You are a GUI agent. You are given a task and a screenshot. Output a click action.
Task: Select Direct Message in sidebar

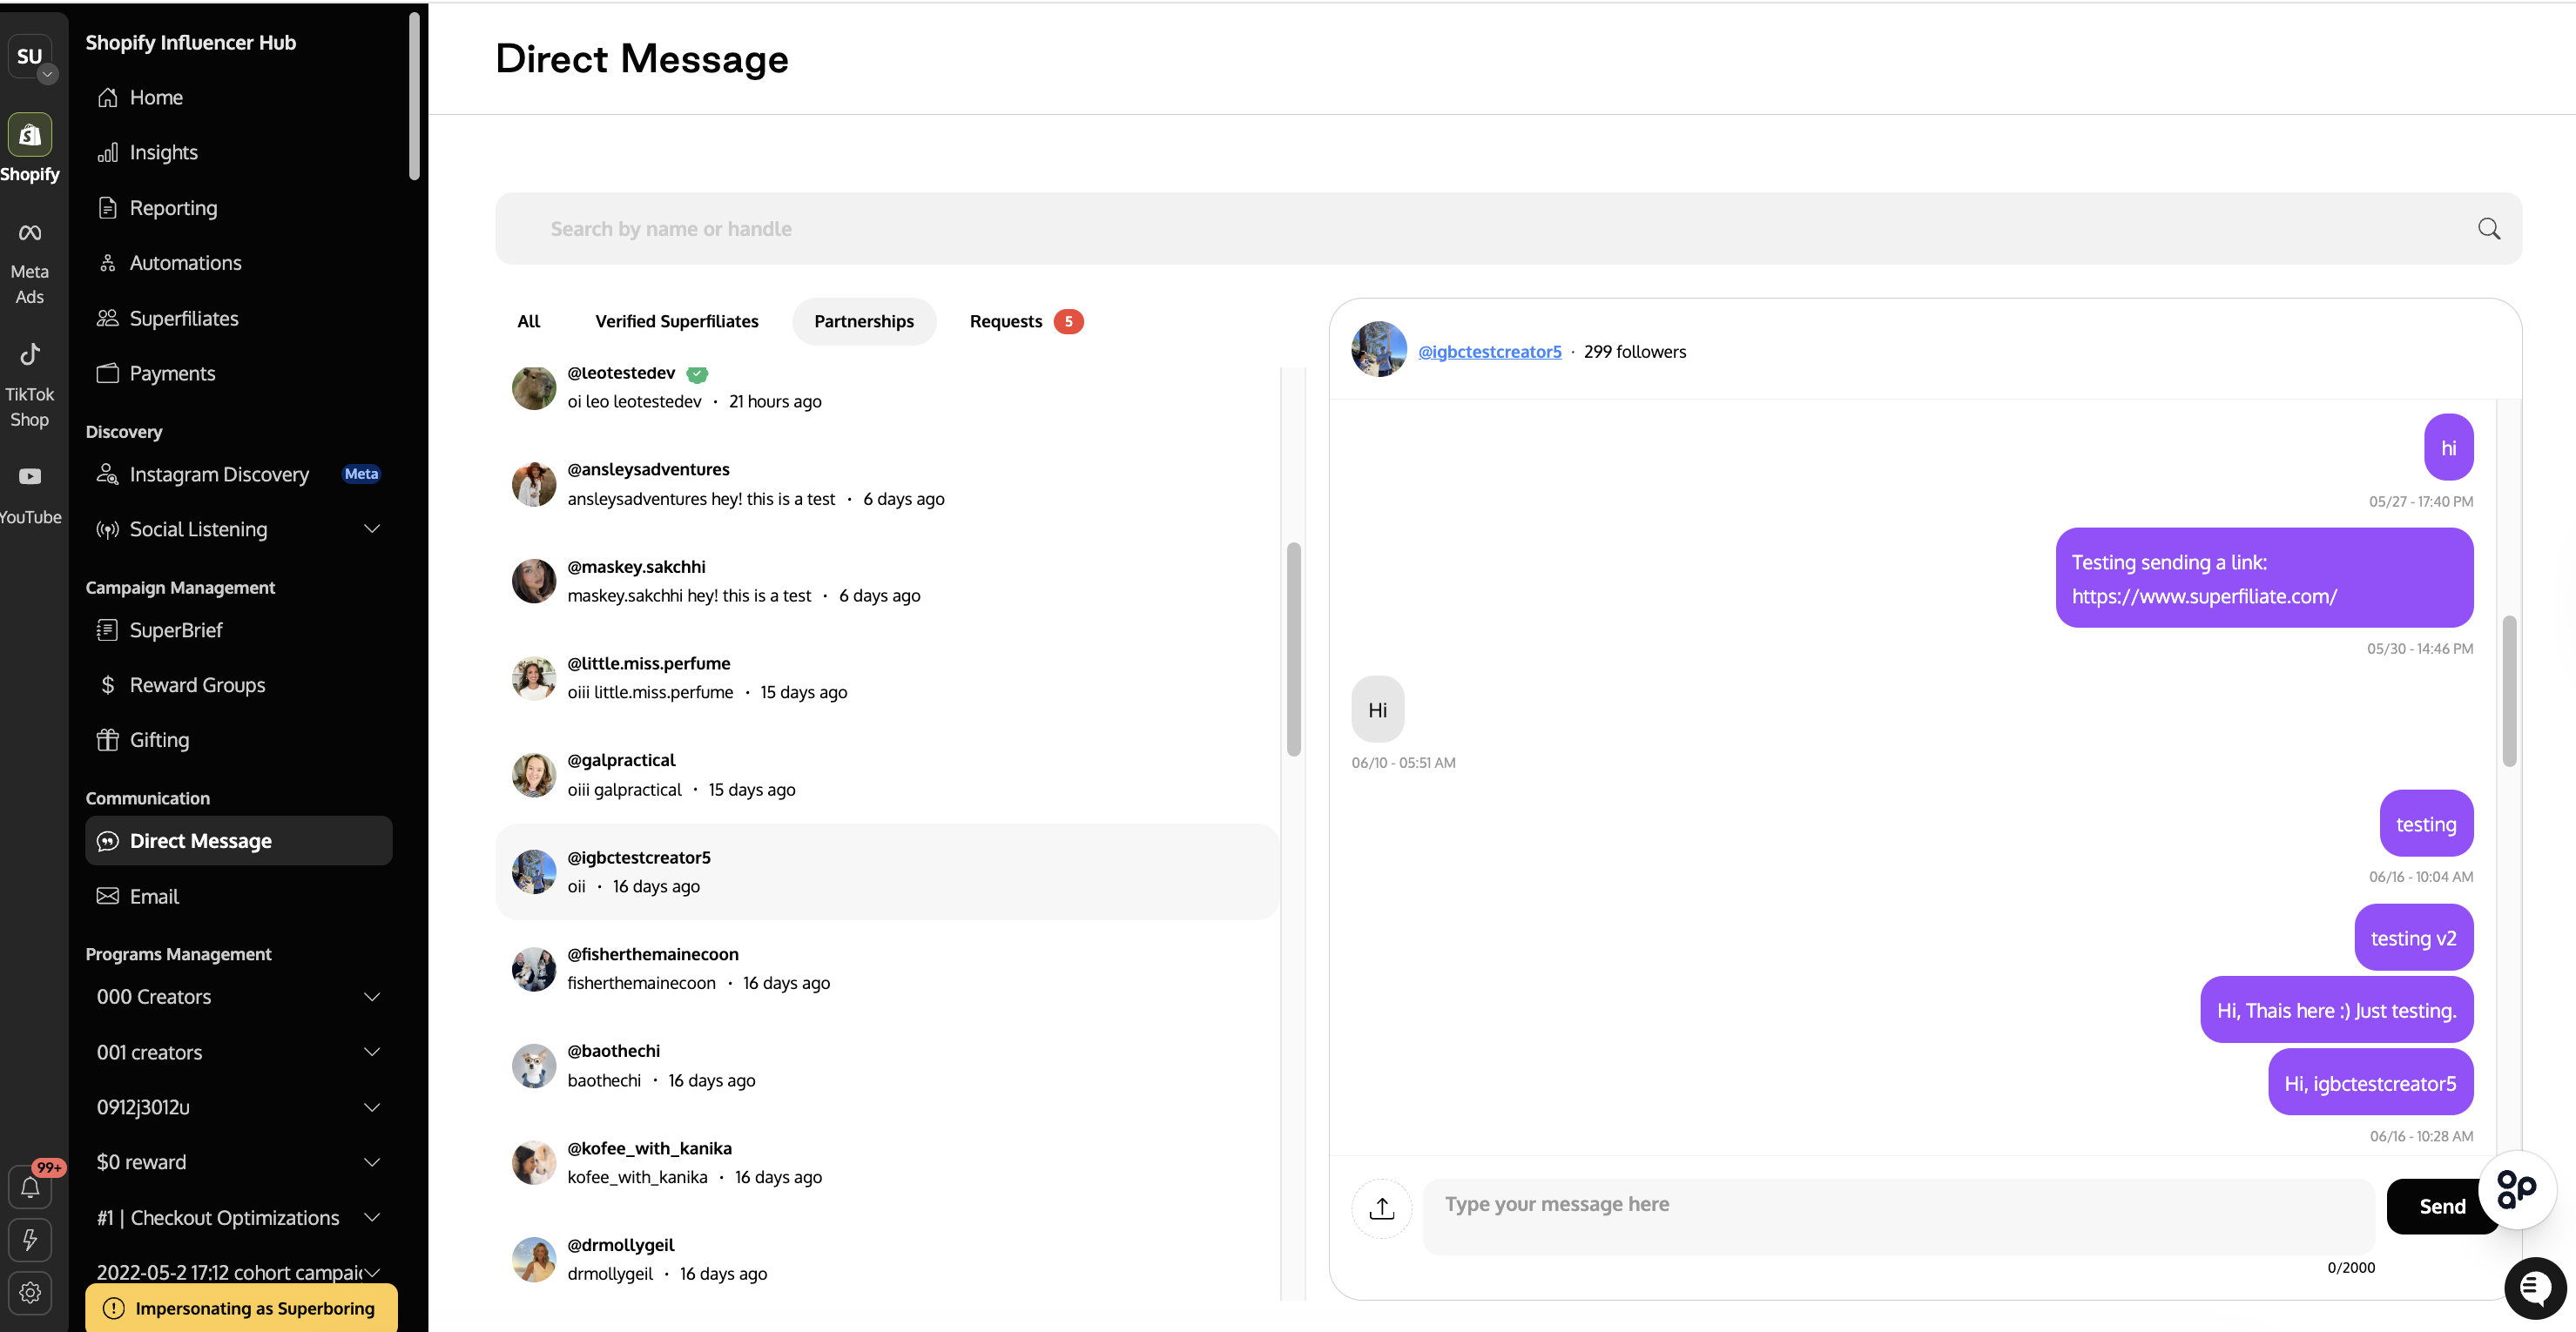[x=239, y=841]
